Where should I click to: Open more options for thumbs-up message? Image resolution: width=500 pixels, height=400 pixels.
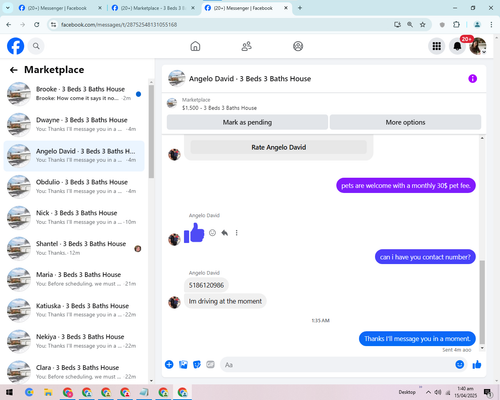(x=236, y=233)
